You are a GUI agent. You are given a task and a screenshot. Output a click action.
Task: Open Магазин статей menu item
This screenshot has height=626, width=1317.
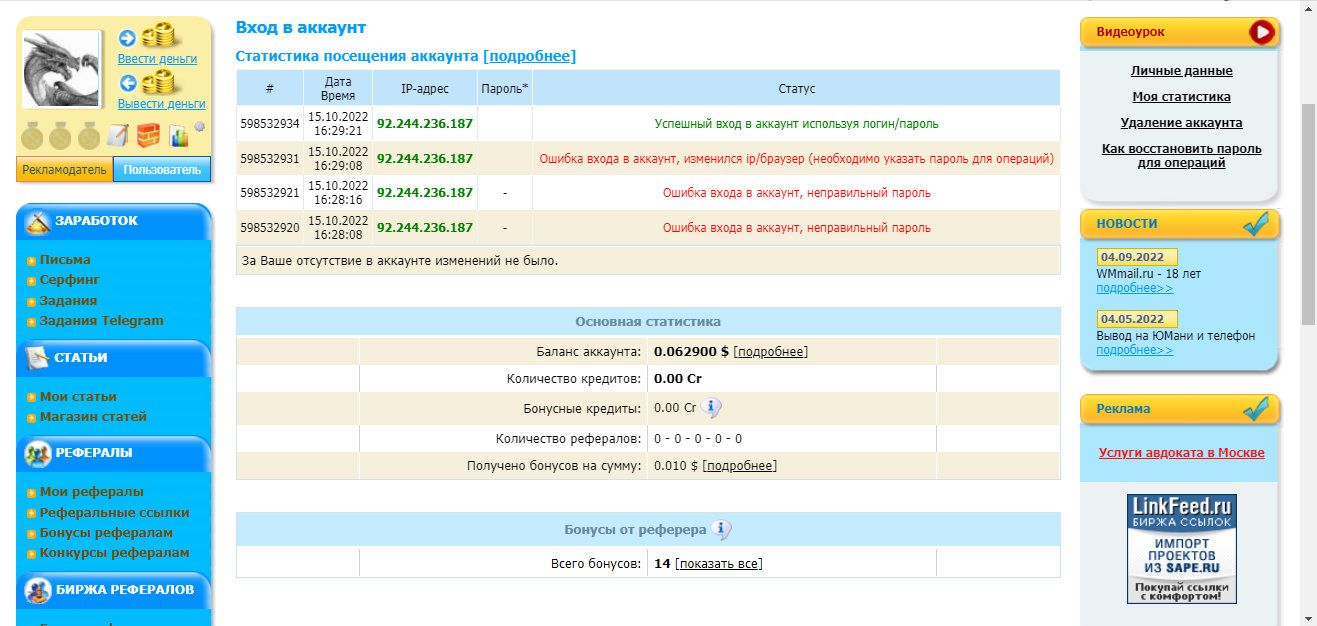(x=93, y=416)
